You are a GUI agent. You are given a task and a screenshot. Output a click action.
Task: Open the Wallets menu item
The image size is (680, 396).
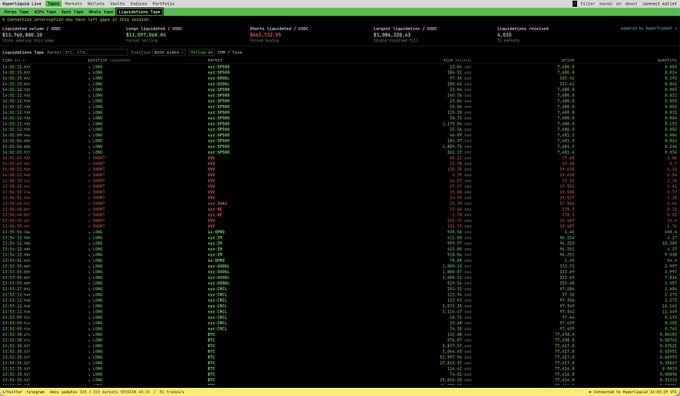96,3
